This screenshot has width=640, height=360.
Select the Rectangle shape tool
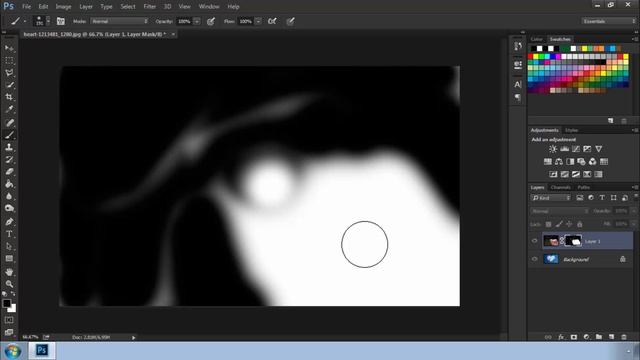[9, 259]
